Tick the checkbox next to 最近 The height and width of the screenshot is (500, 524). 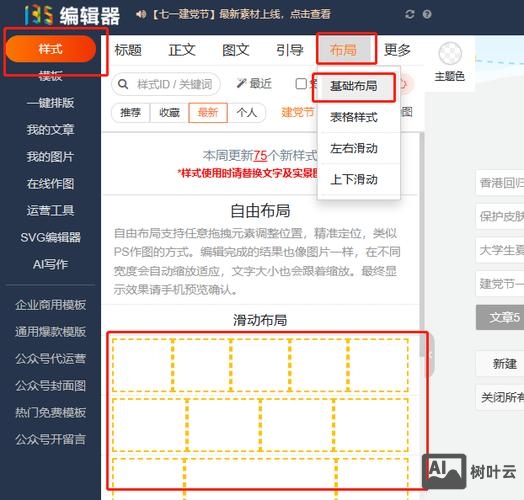301,84
